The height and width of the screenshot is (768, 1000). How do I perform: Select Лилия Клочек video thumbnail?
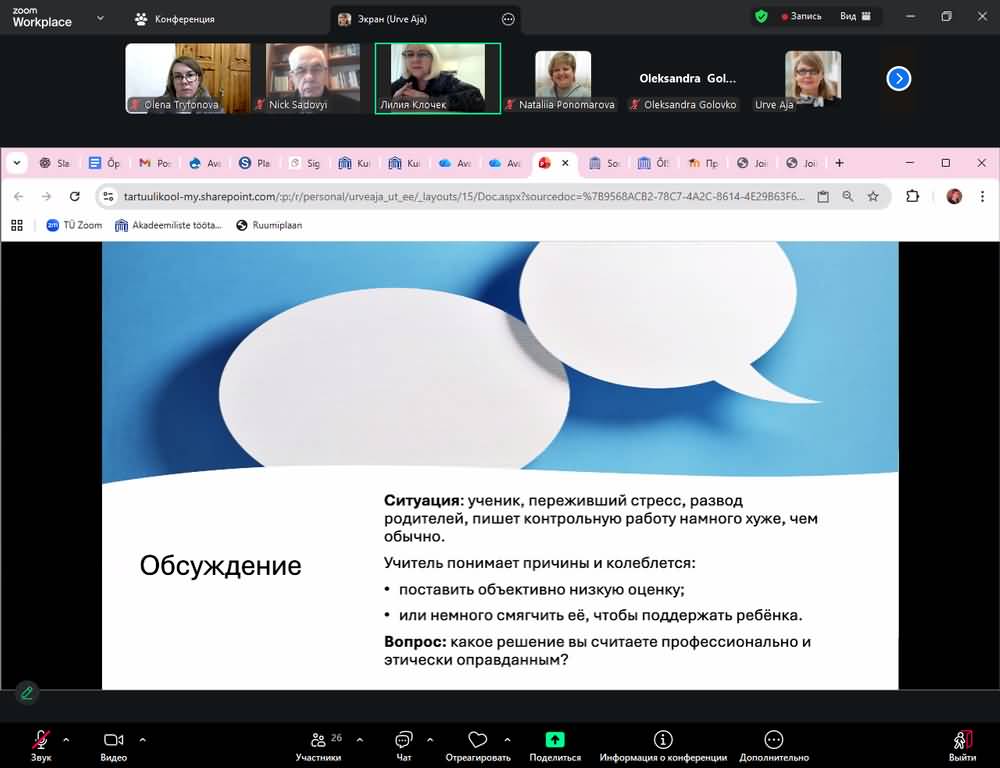(x=437, y=78)
